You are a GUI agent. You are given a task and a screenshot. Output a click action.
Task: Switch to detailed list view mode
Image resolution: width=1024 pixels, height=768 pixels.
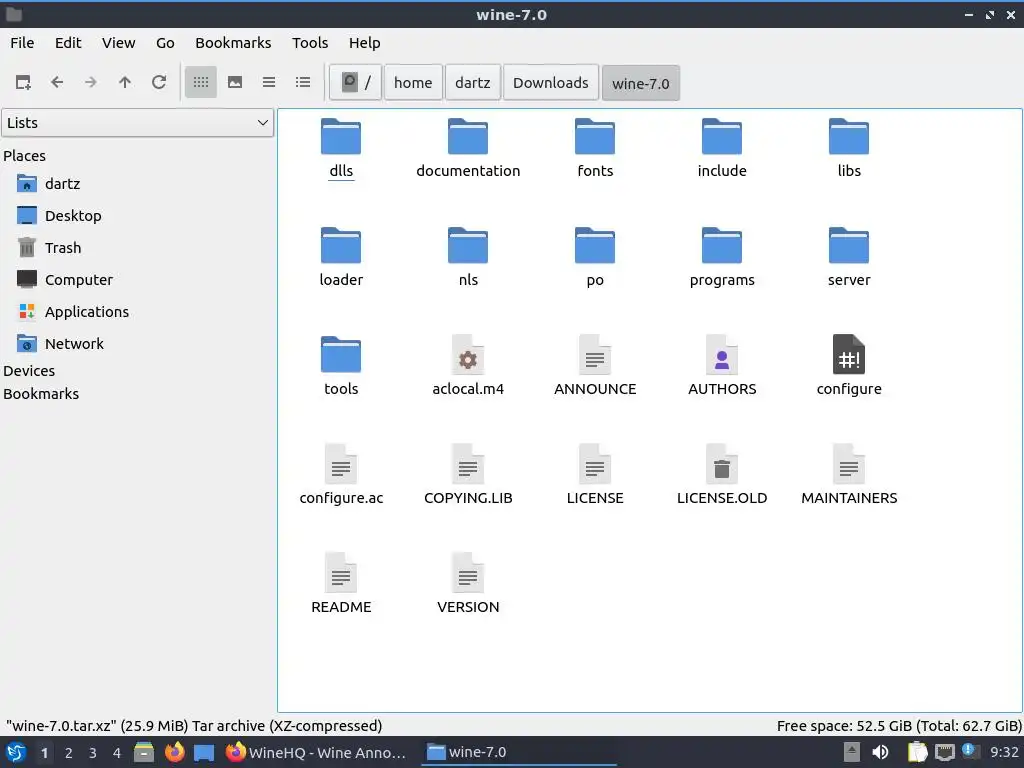coord(303,82)
